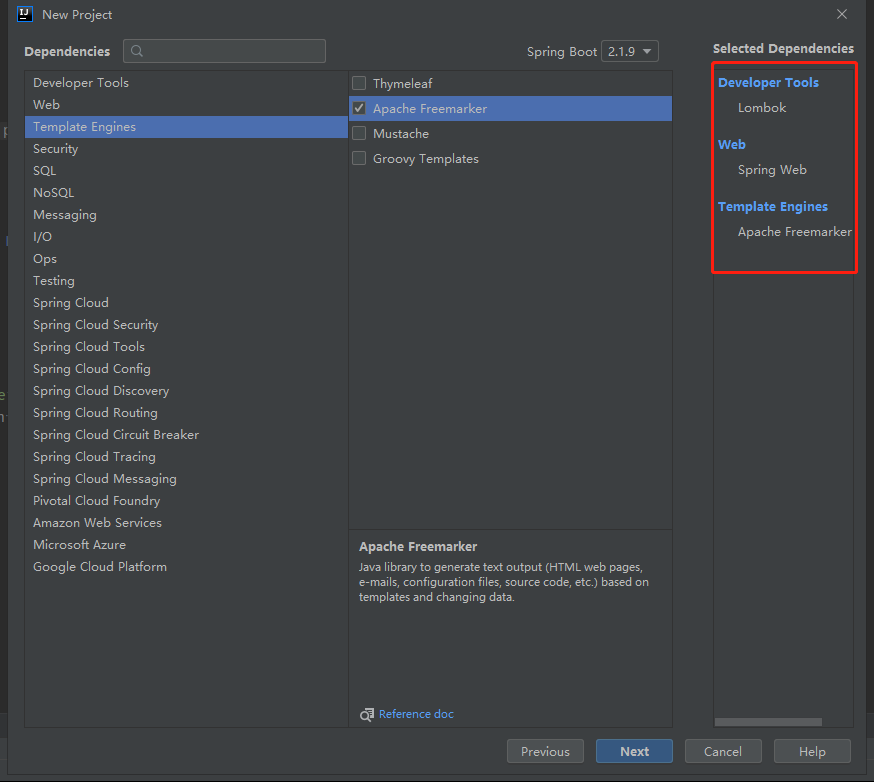Click the Apache Freemarker description title

point(418,547)
